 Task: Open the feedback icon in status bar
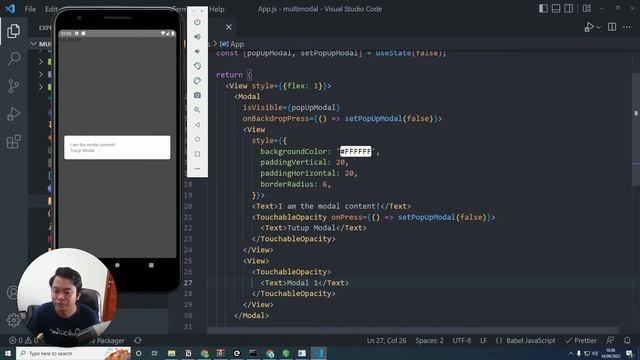pos(610,340)
